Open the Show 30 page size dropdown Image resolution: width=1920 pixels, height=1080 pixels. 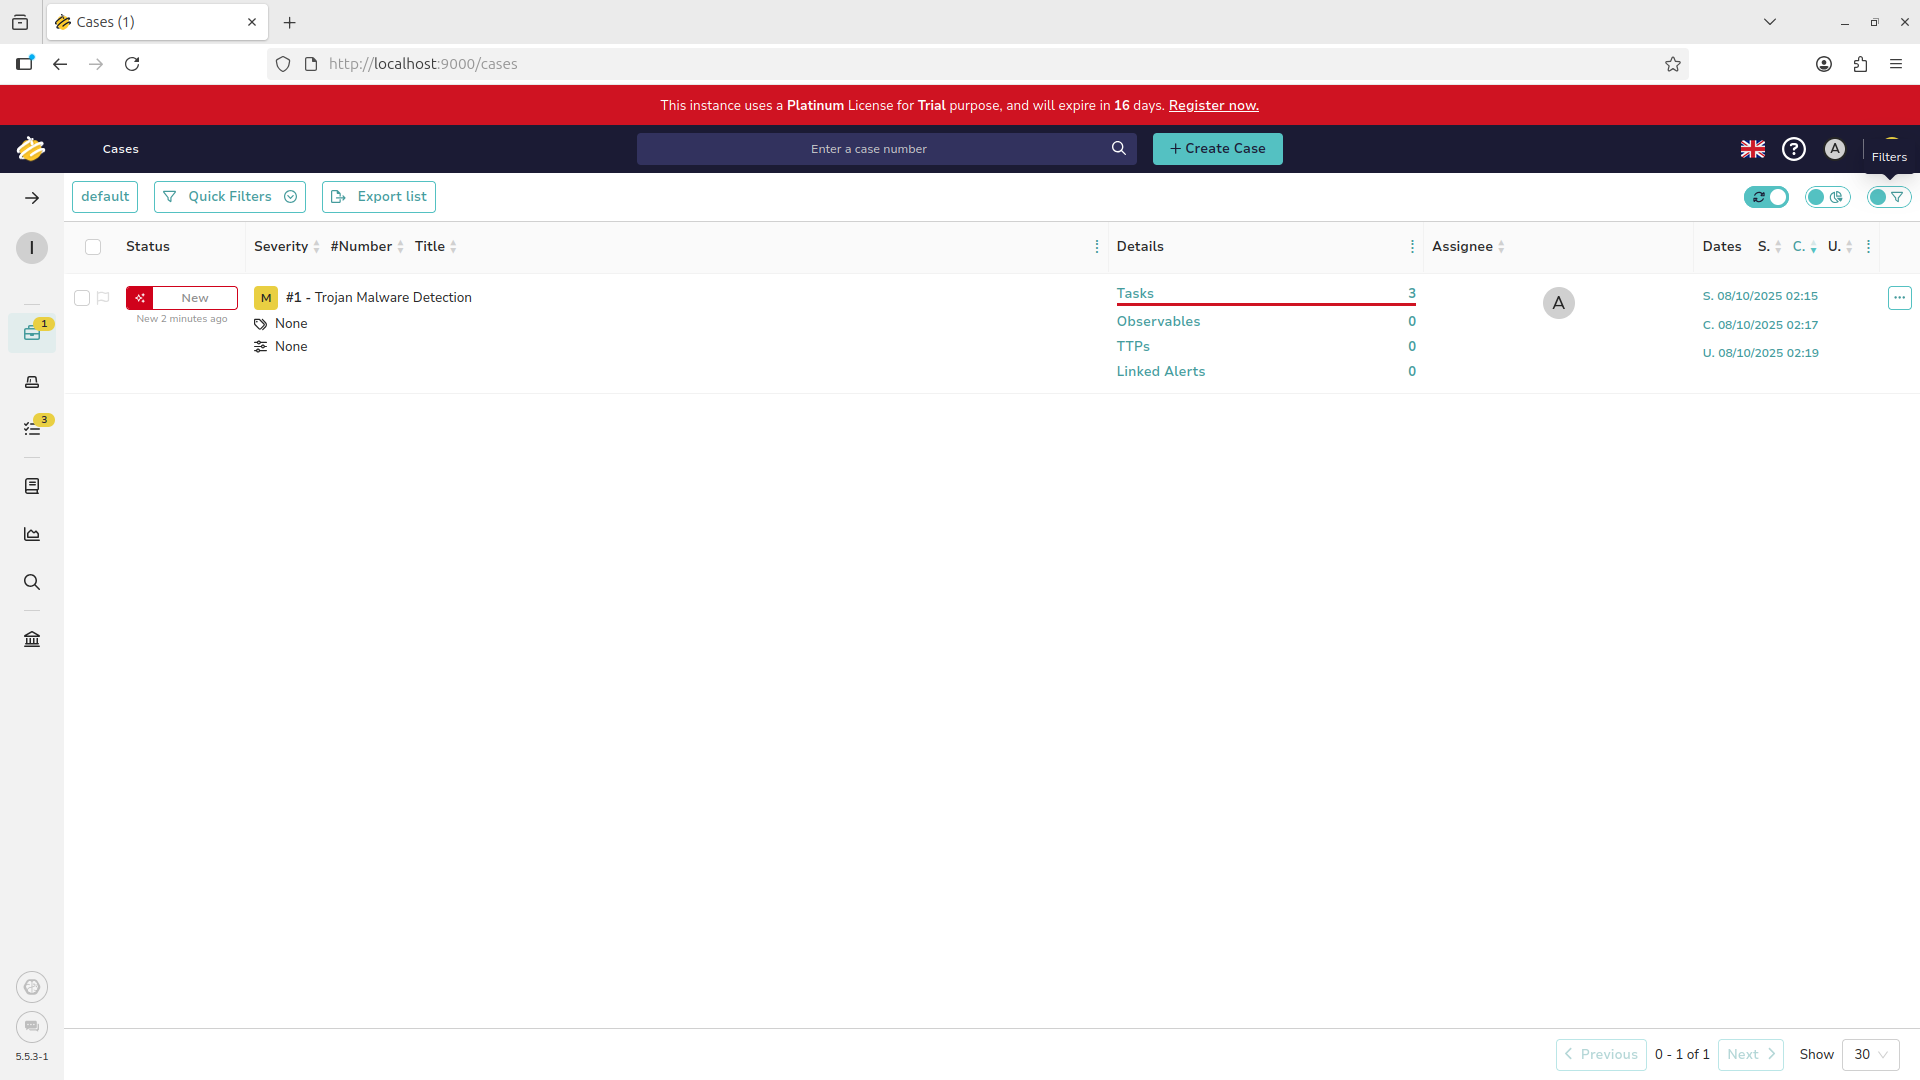(x=1870, y=1054)
